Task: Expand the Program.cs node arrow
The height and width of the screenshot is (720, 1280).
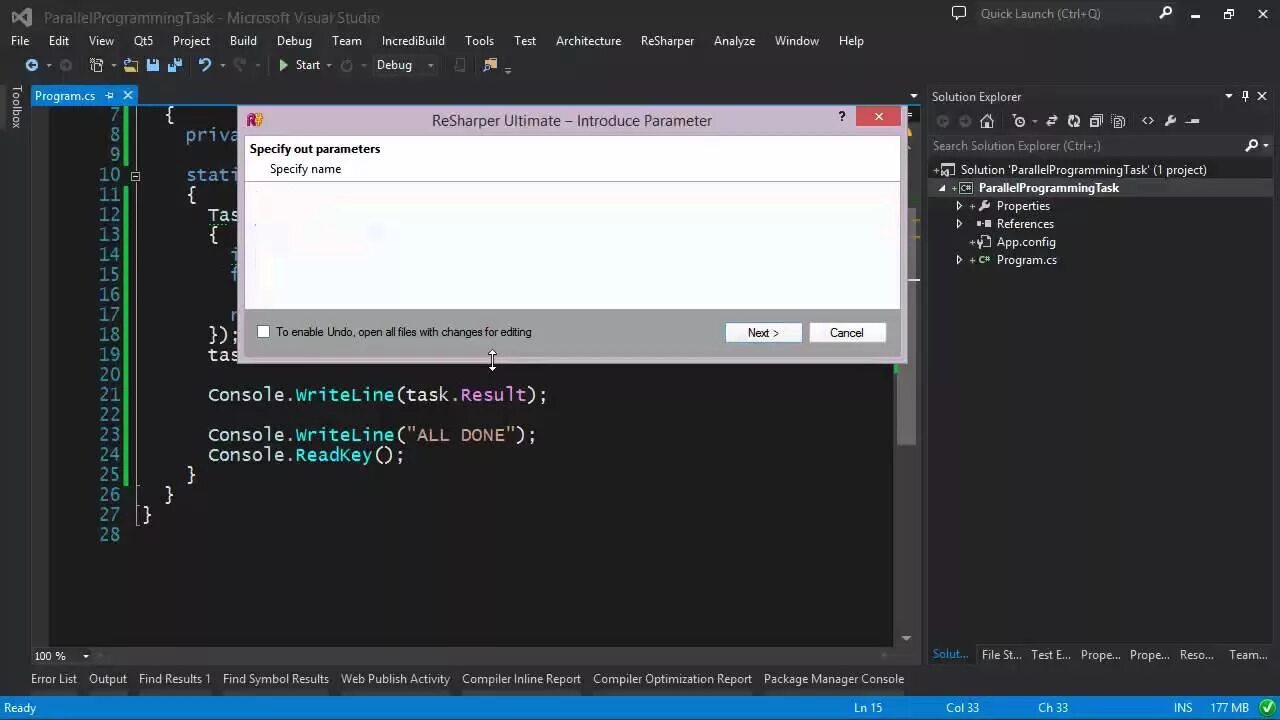Action: coord(959,260)
